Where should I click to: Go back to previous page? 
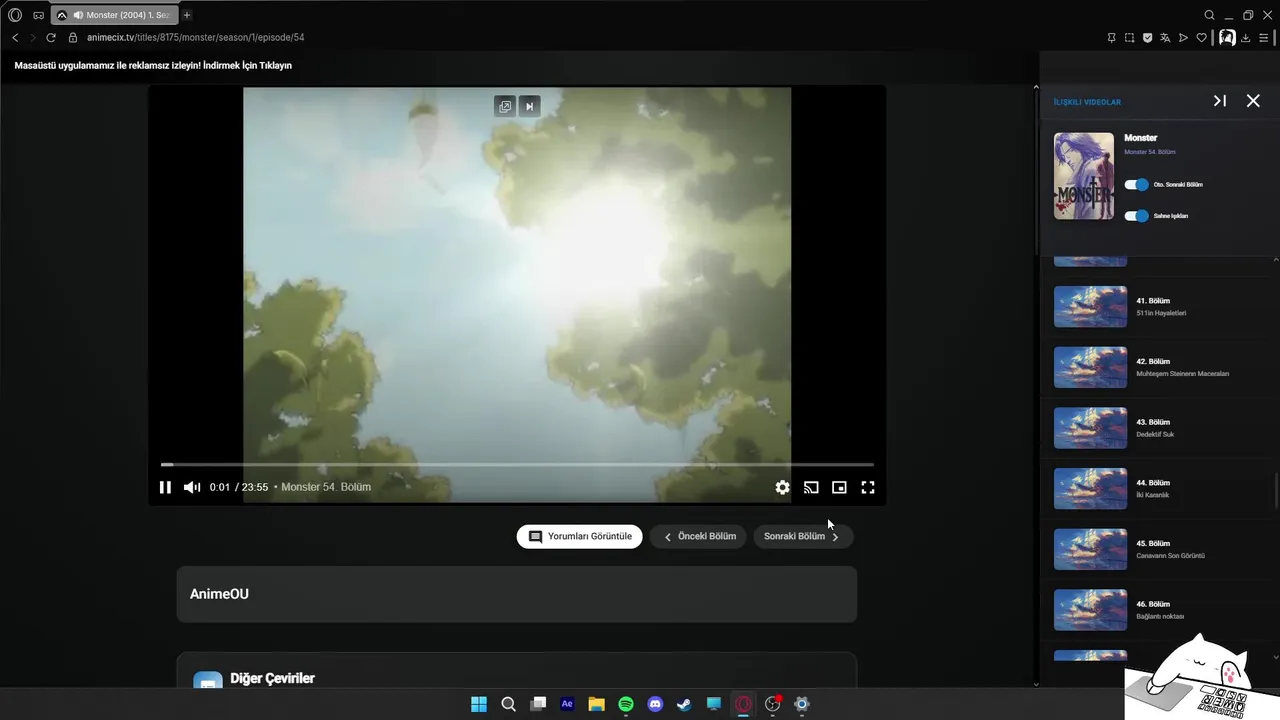click(x=15, y=37)
